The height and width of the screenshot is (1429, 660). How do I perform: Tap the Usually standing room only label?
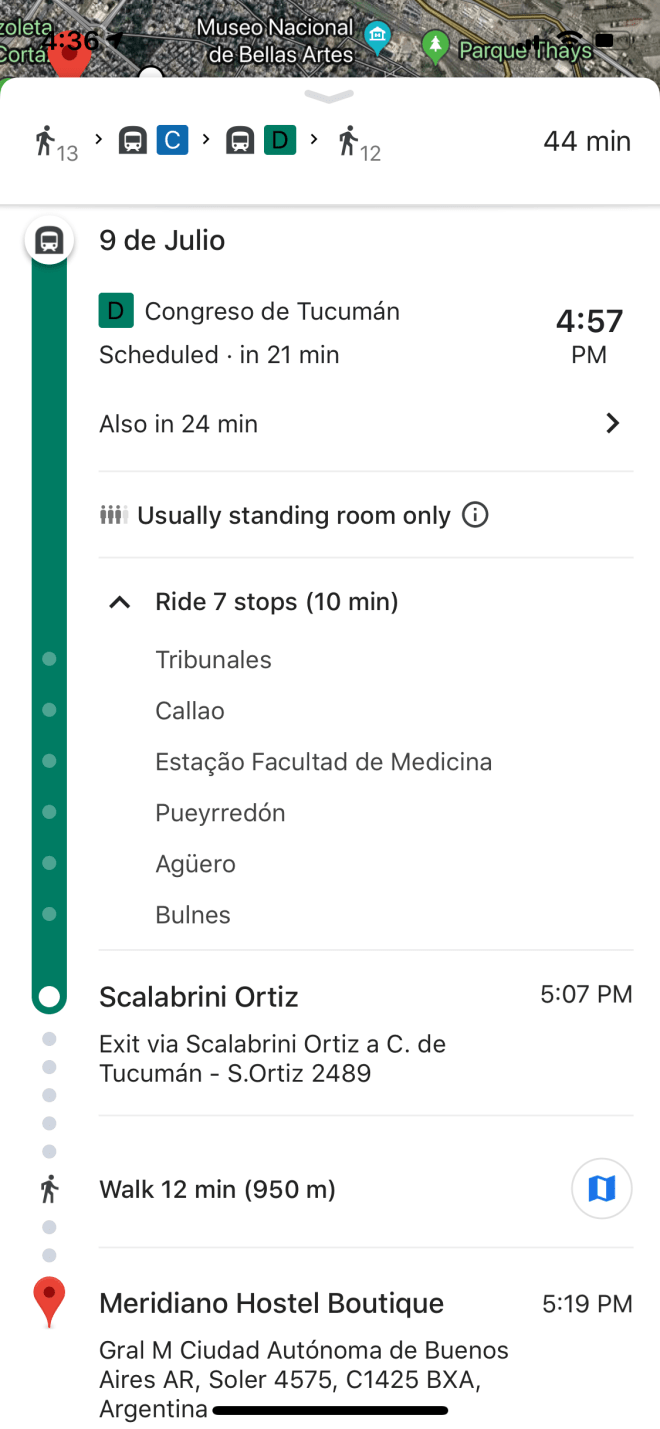click(x=293, y=515)
